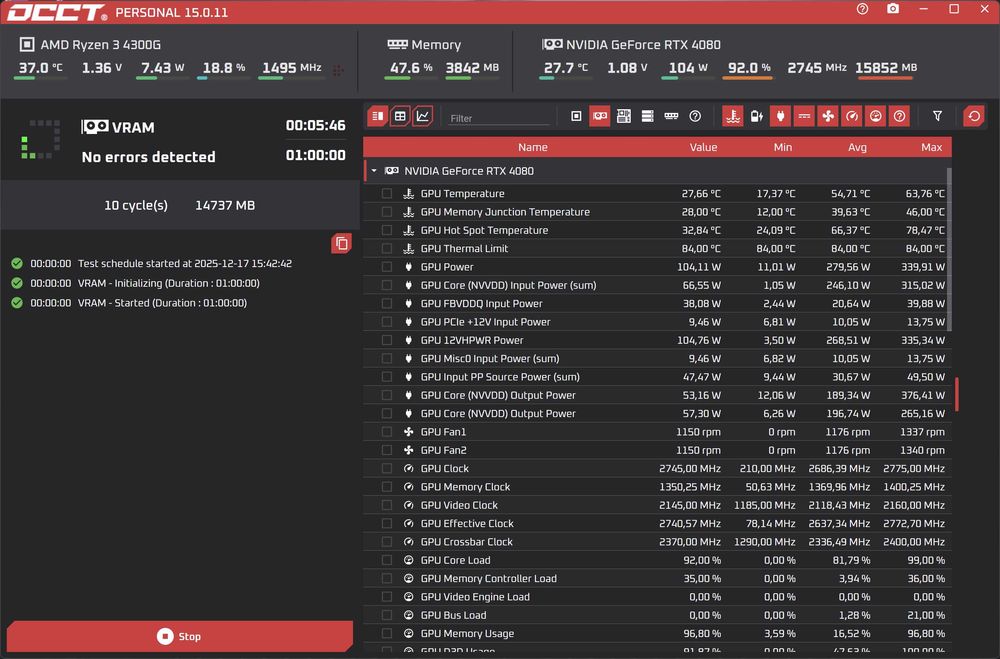Click the elapsed time 00:05:46
This screenshot has width=1000, height=659.
coord(316,126)
